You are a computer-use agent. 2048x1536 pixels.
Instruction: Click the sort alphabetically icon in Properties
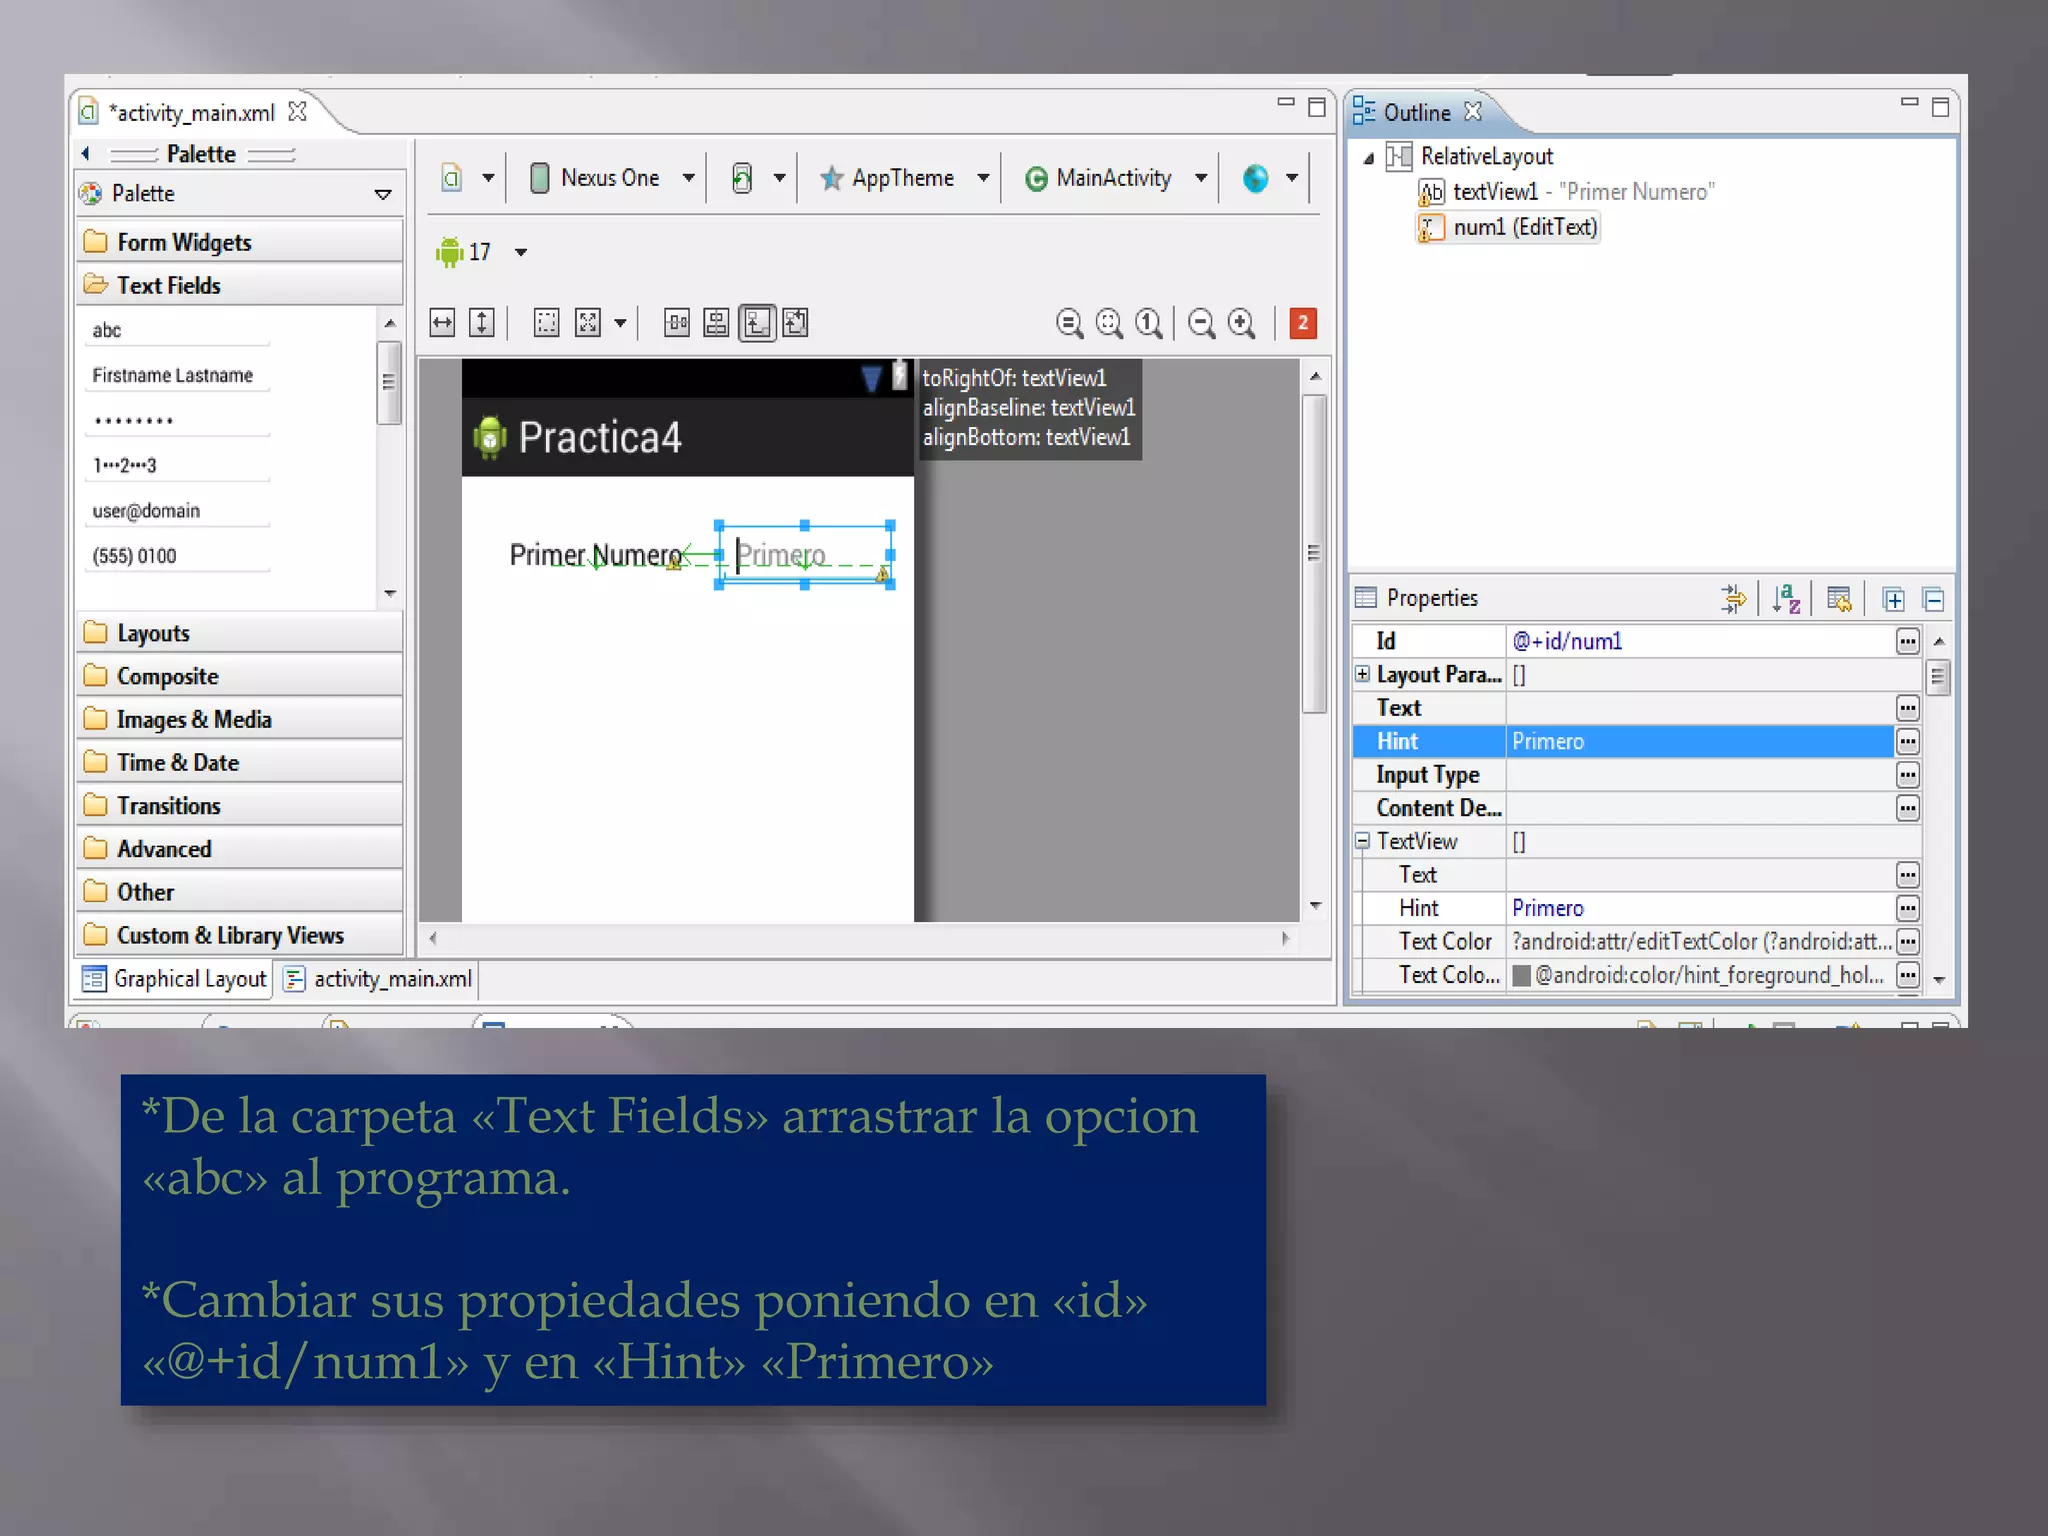coord(1786,599)
